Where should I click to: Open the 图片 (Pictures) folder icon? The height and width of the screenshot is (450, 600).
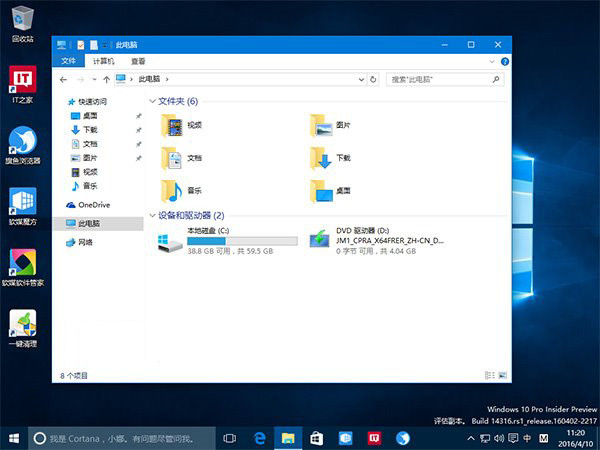click(x=320, y=125)
